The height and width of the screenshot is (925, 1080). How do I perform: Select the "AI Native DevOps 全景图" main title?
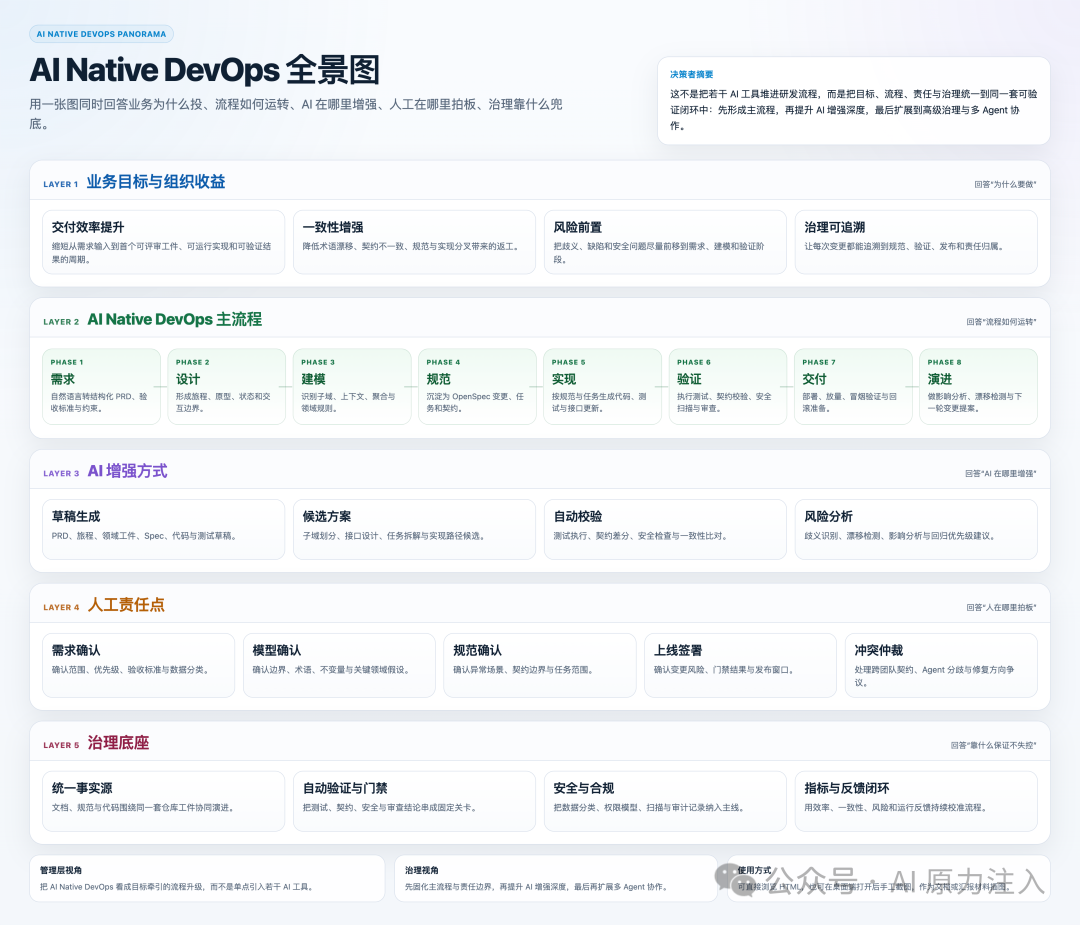pyautogui.click(x=205, y=70)
